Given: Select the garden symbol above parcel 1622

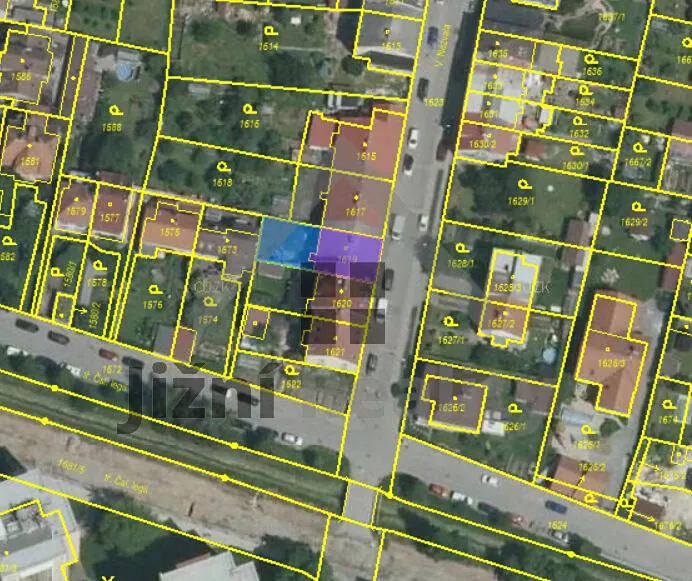Looking at the screenshot, I should click(x=290, y=370).
